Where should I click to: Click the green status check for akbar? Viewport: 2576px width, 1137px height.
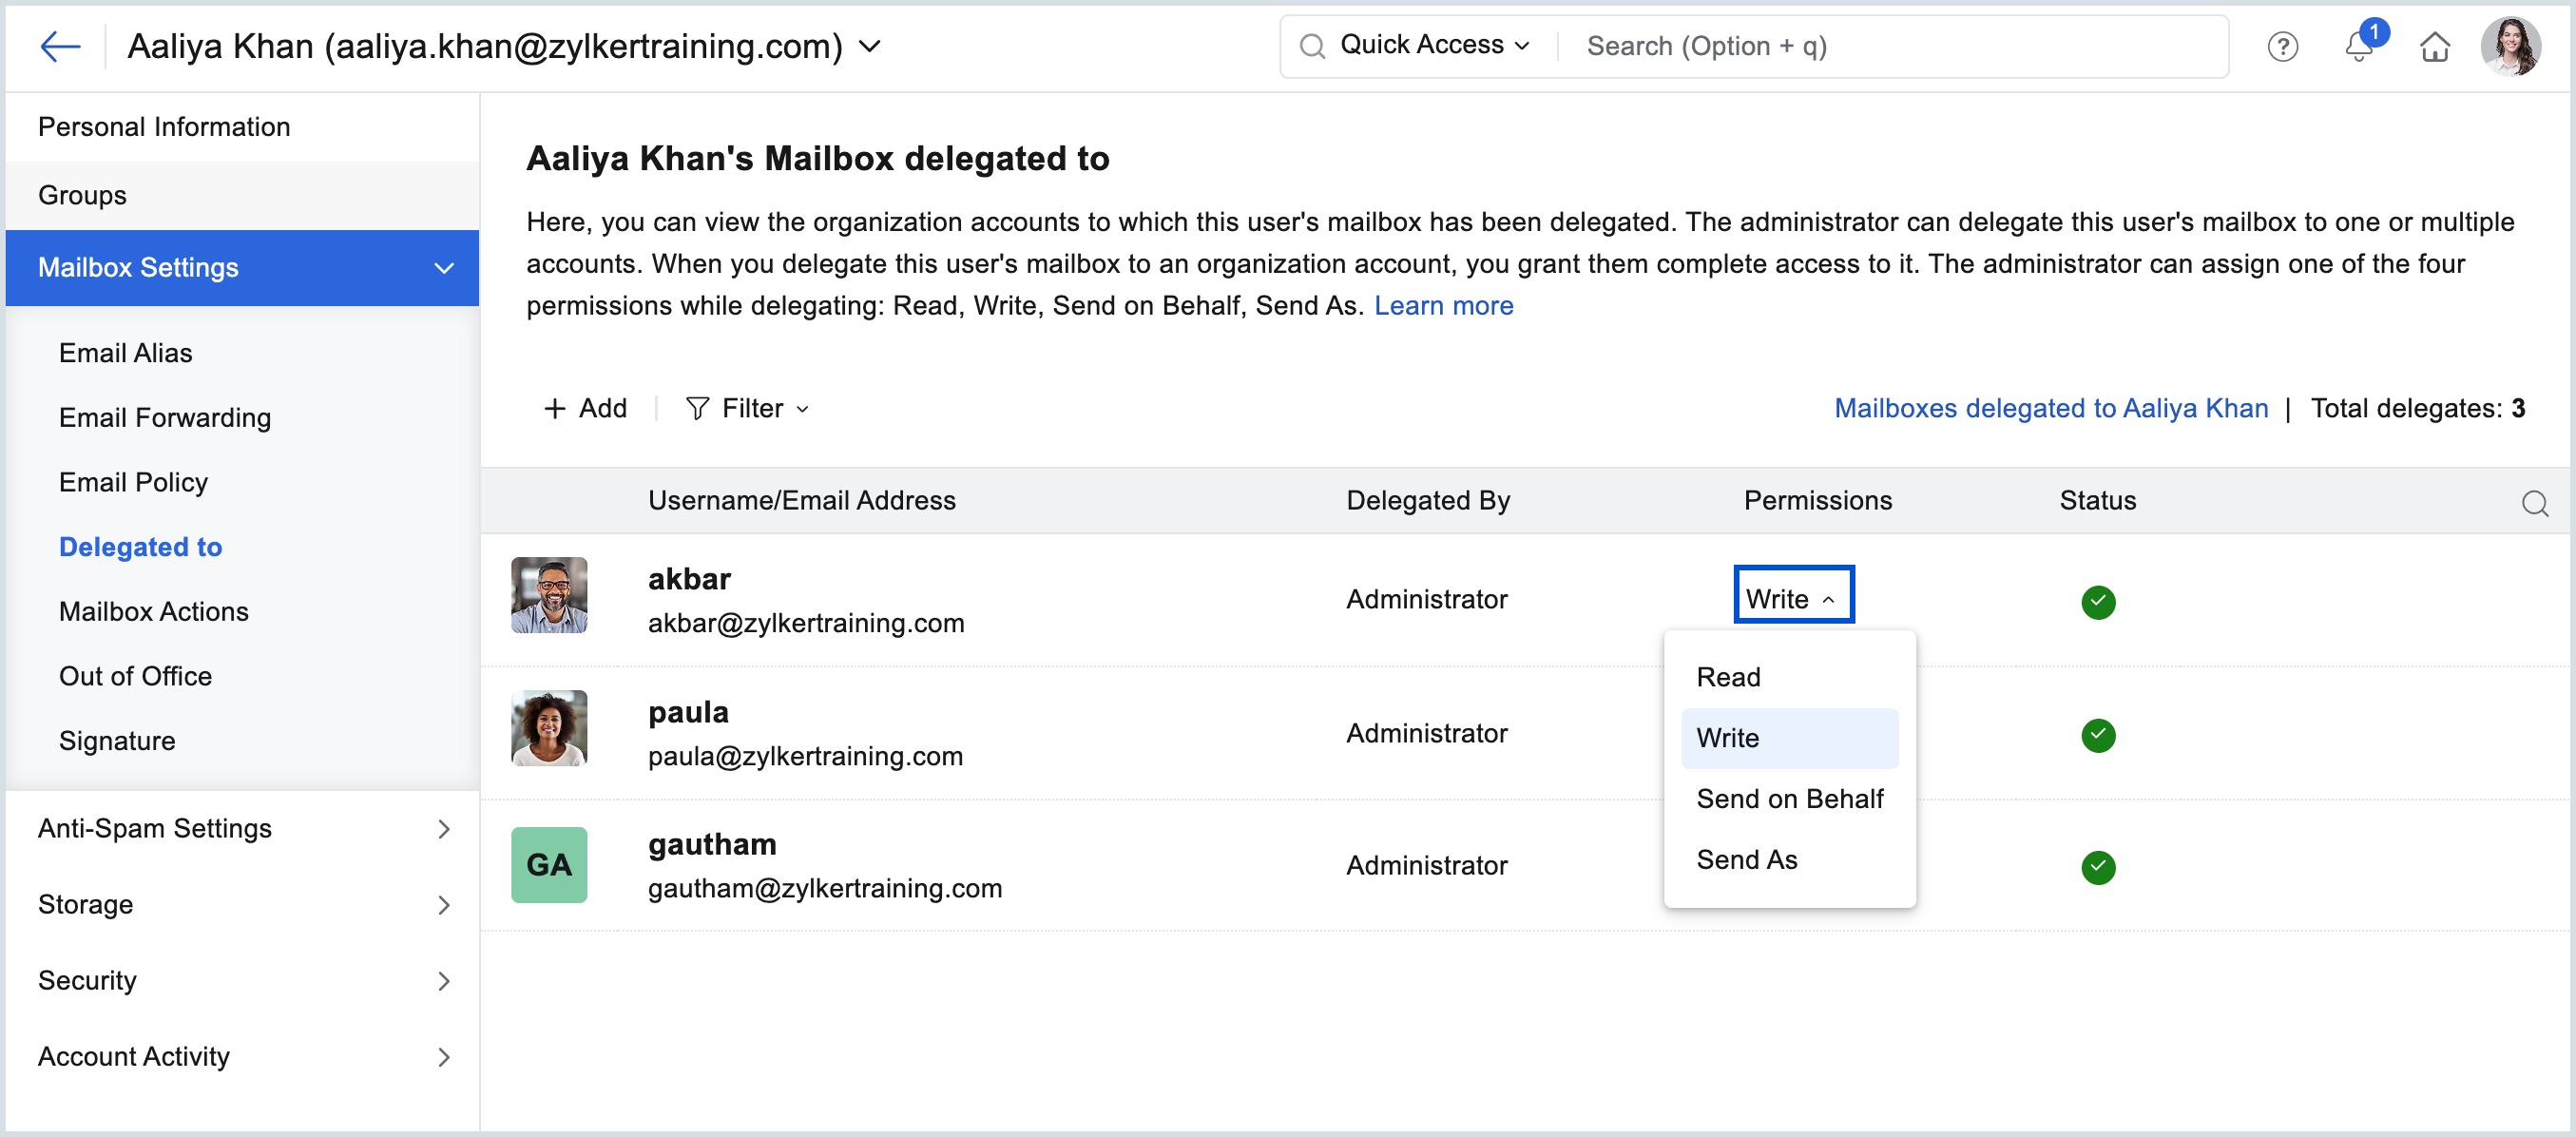tap(2097, 602)
